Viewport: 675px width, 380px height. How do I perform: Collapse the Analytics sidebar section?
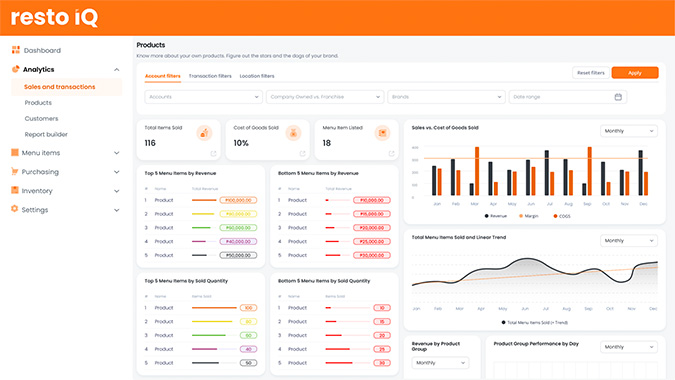(117, 70)
